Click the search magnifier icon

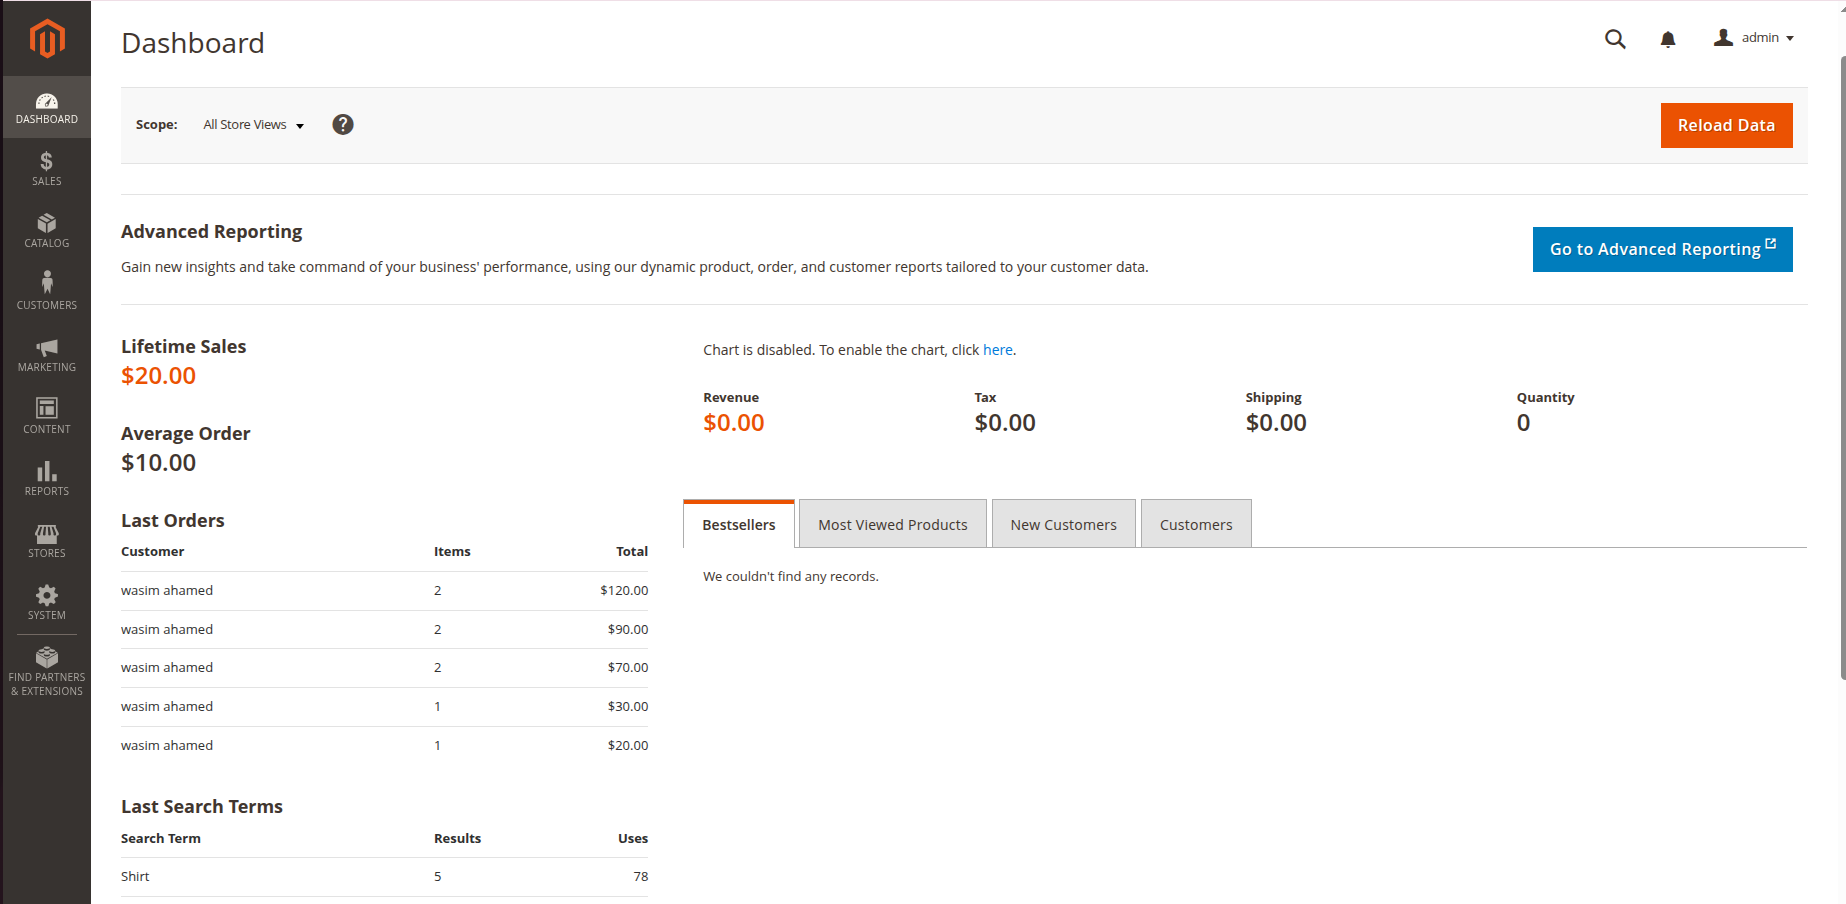point(1615,39)
